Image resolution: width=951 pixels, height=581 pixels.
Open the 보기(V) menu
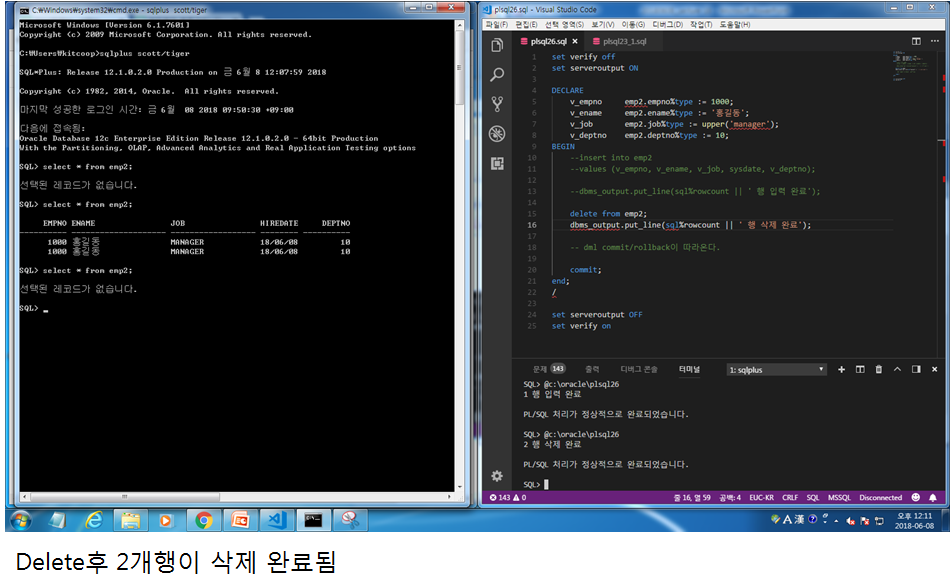tap(603, 24)
